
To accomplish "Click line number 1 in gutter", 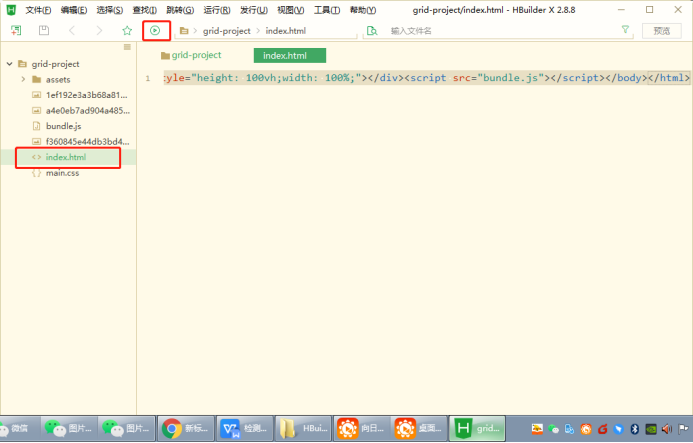I will point(148,78).
